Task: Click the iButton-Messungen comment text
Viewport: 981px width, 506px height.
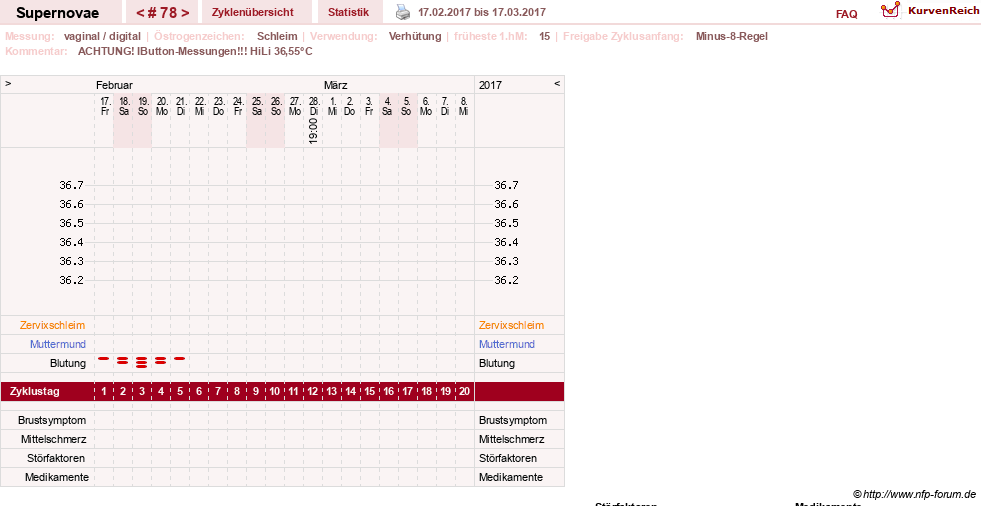Action: (x=195, y=51)
